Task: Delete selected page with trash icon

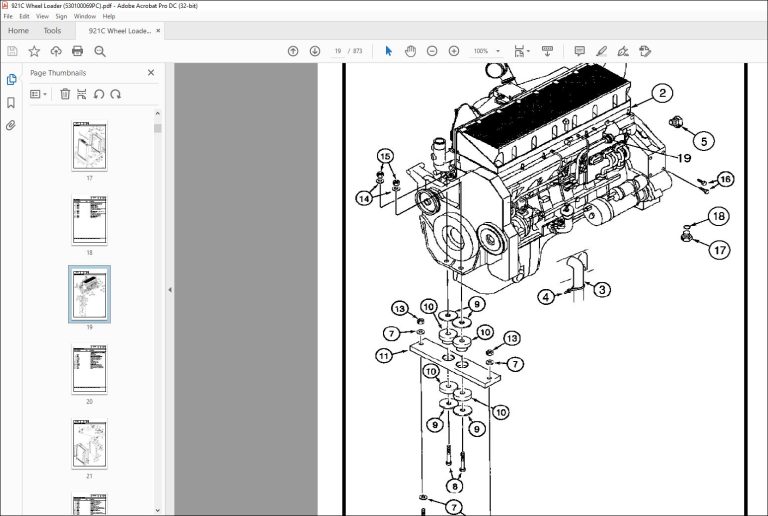Action: coord(65,94)
